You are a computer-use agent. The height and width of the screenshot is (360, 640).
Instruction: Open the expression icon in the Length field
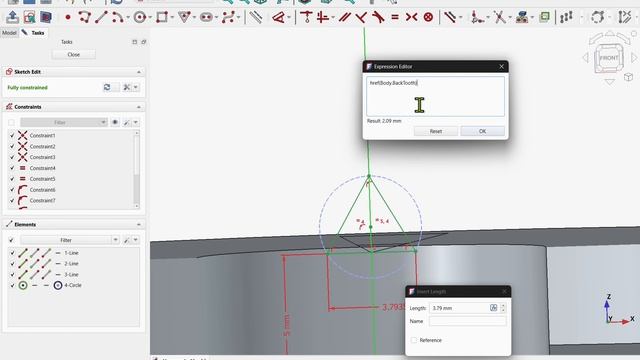493,308
